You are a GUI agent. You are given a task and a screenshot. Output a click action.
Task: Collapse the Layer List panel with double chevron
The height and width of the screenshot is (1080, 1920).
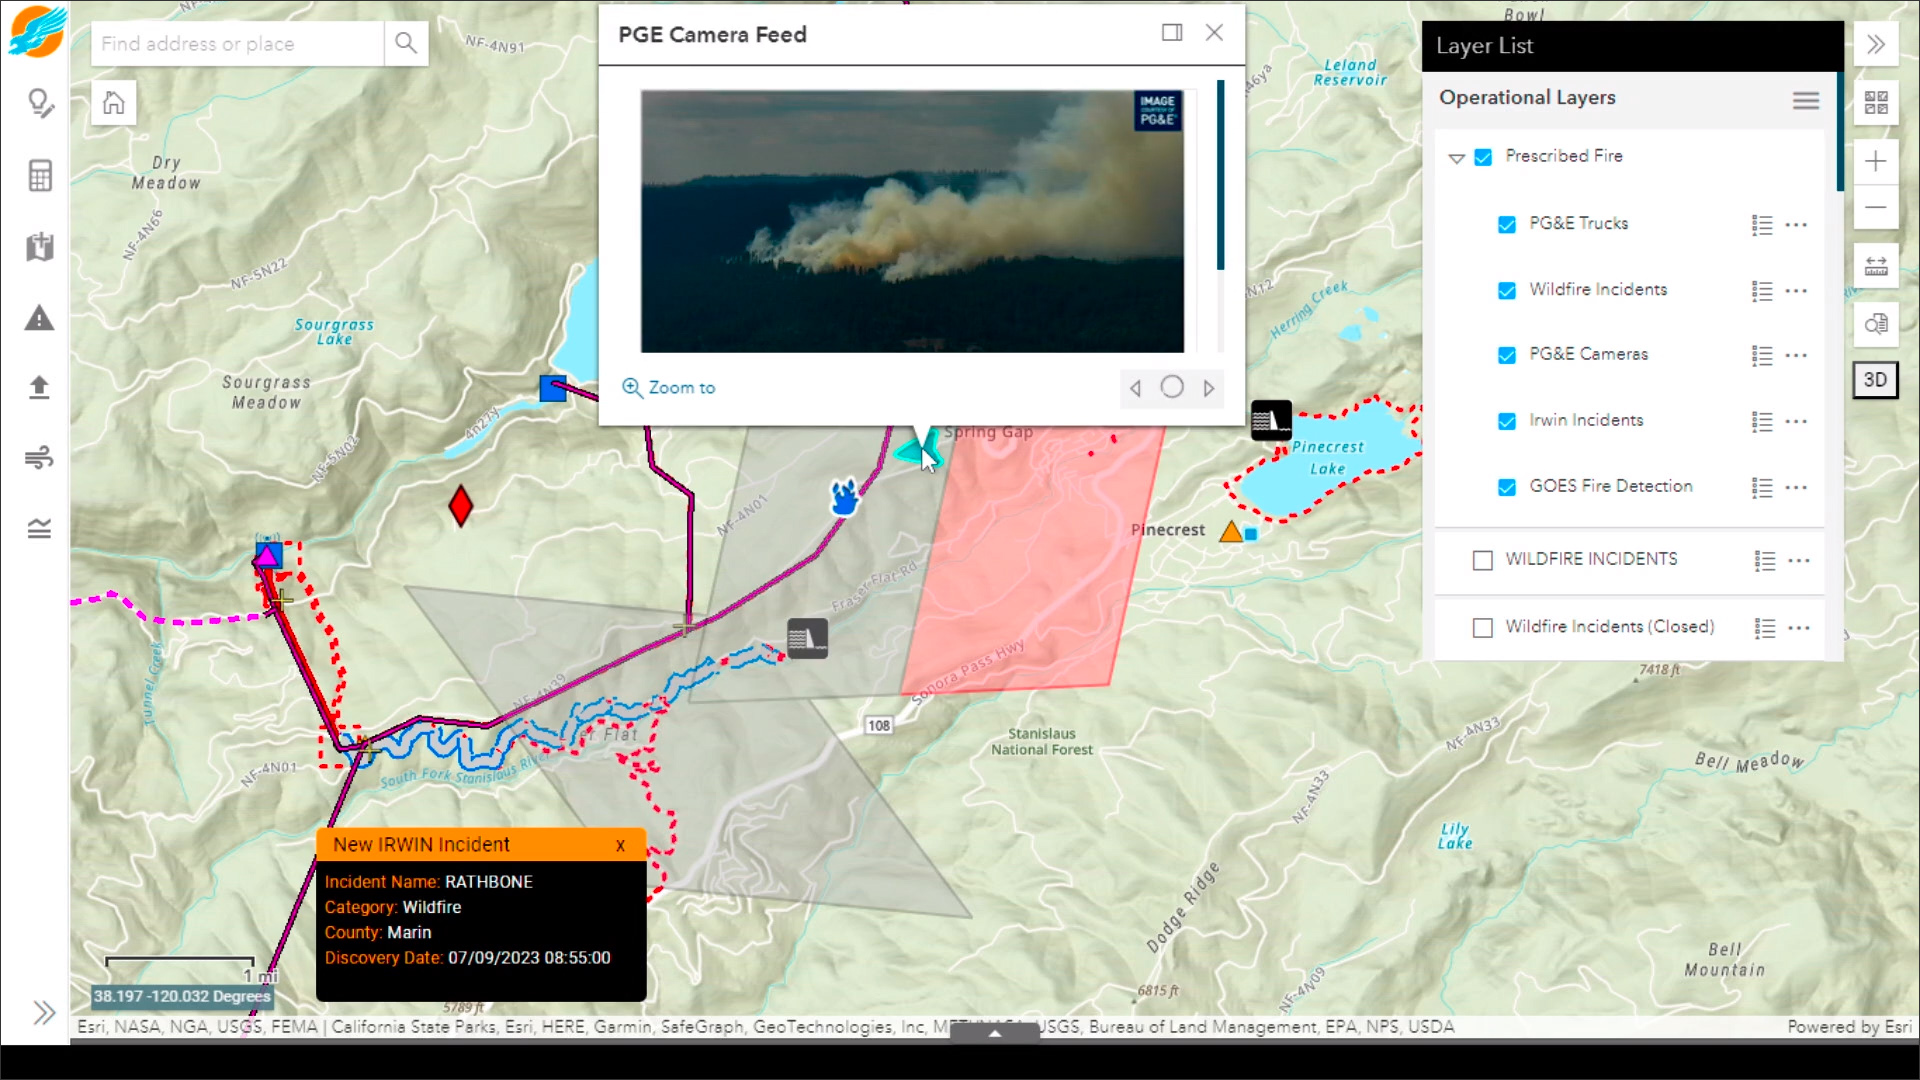[x=1876, y=44]
